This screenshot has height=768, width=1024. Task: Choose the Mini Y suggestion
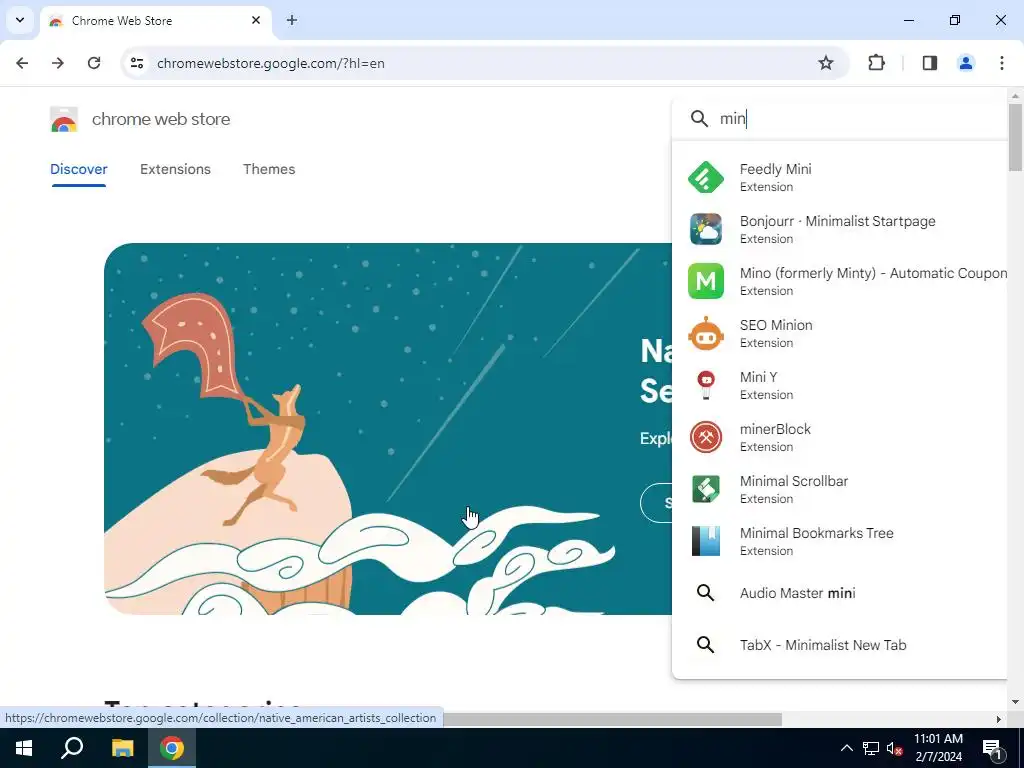pyautogui.click(x=840, y=385)
